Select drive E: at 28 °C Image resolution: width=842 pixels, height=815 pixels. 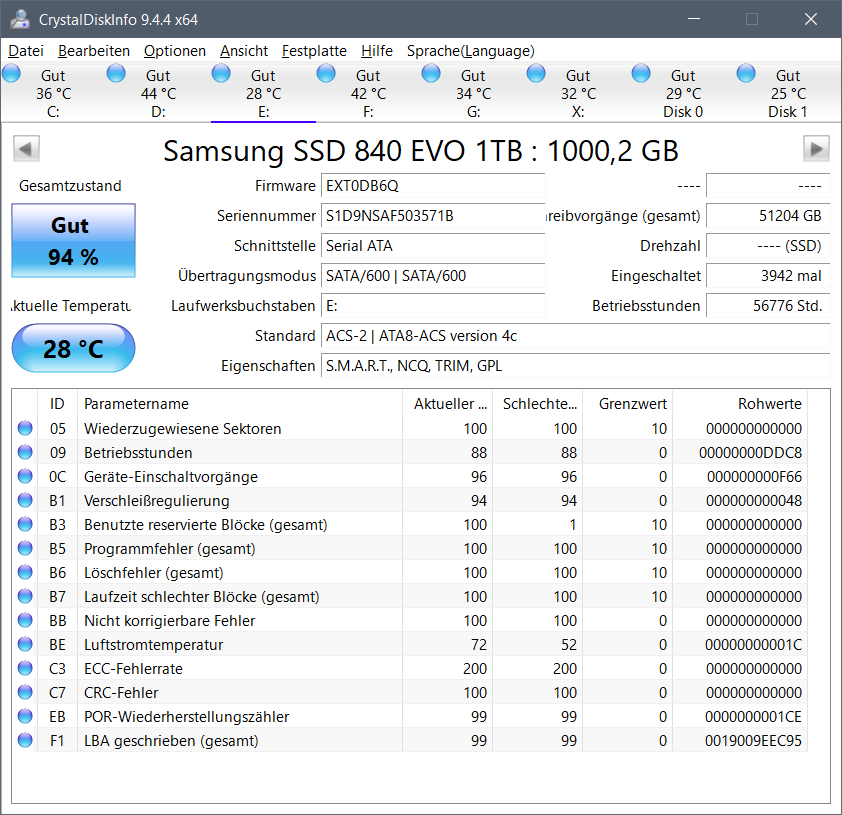point(263,93)
